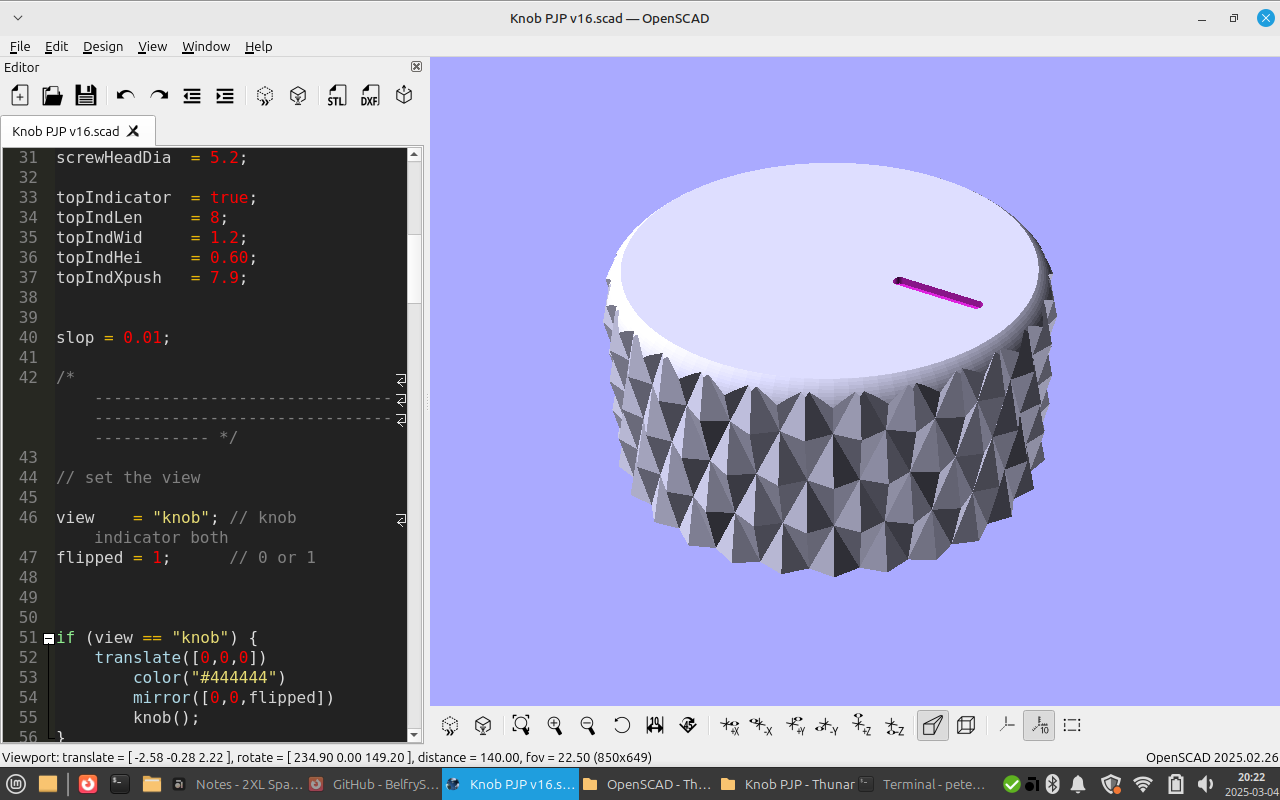This screenshot has height=800, width=1280.
Task: Activate the measure angle tool
Action: pos(688,725)
